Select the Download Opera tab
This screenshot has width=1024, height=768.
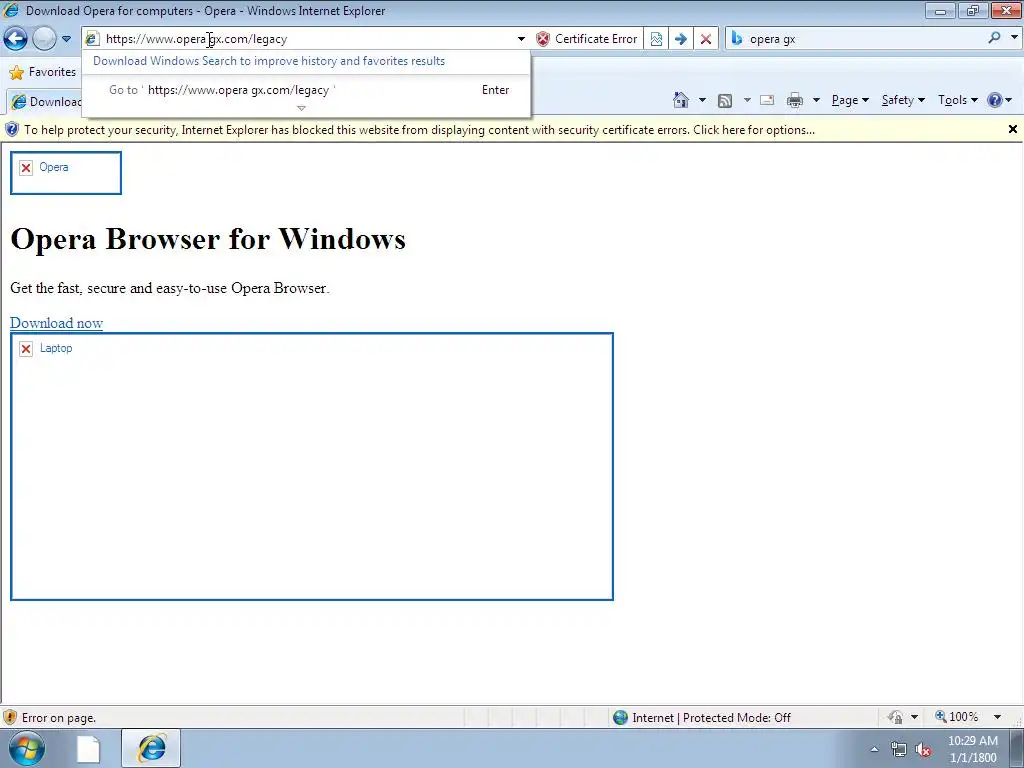pos(46,101)
